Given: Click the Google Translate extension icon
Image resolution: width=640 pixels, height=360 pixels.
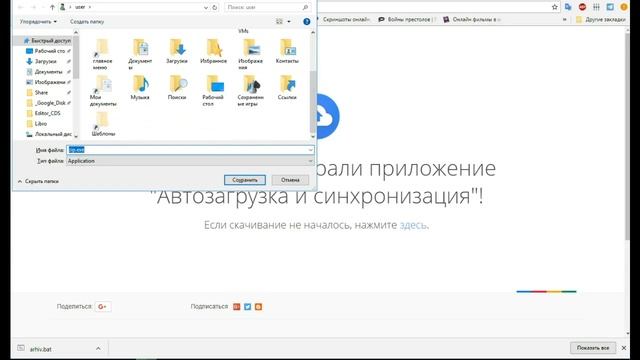Looking at the screenshot, I should pyautogui.click(x=568, y=7).
